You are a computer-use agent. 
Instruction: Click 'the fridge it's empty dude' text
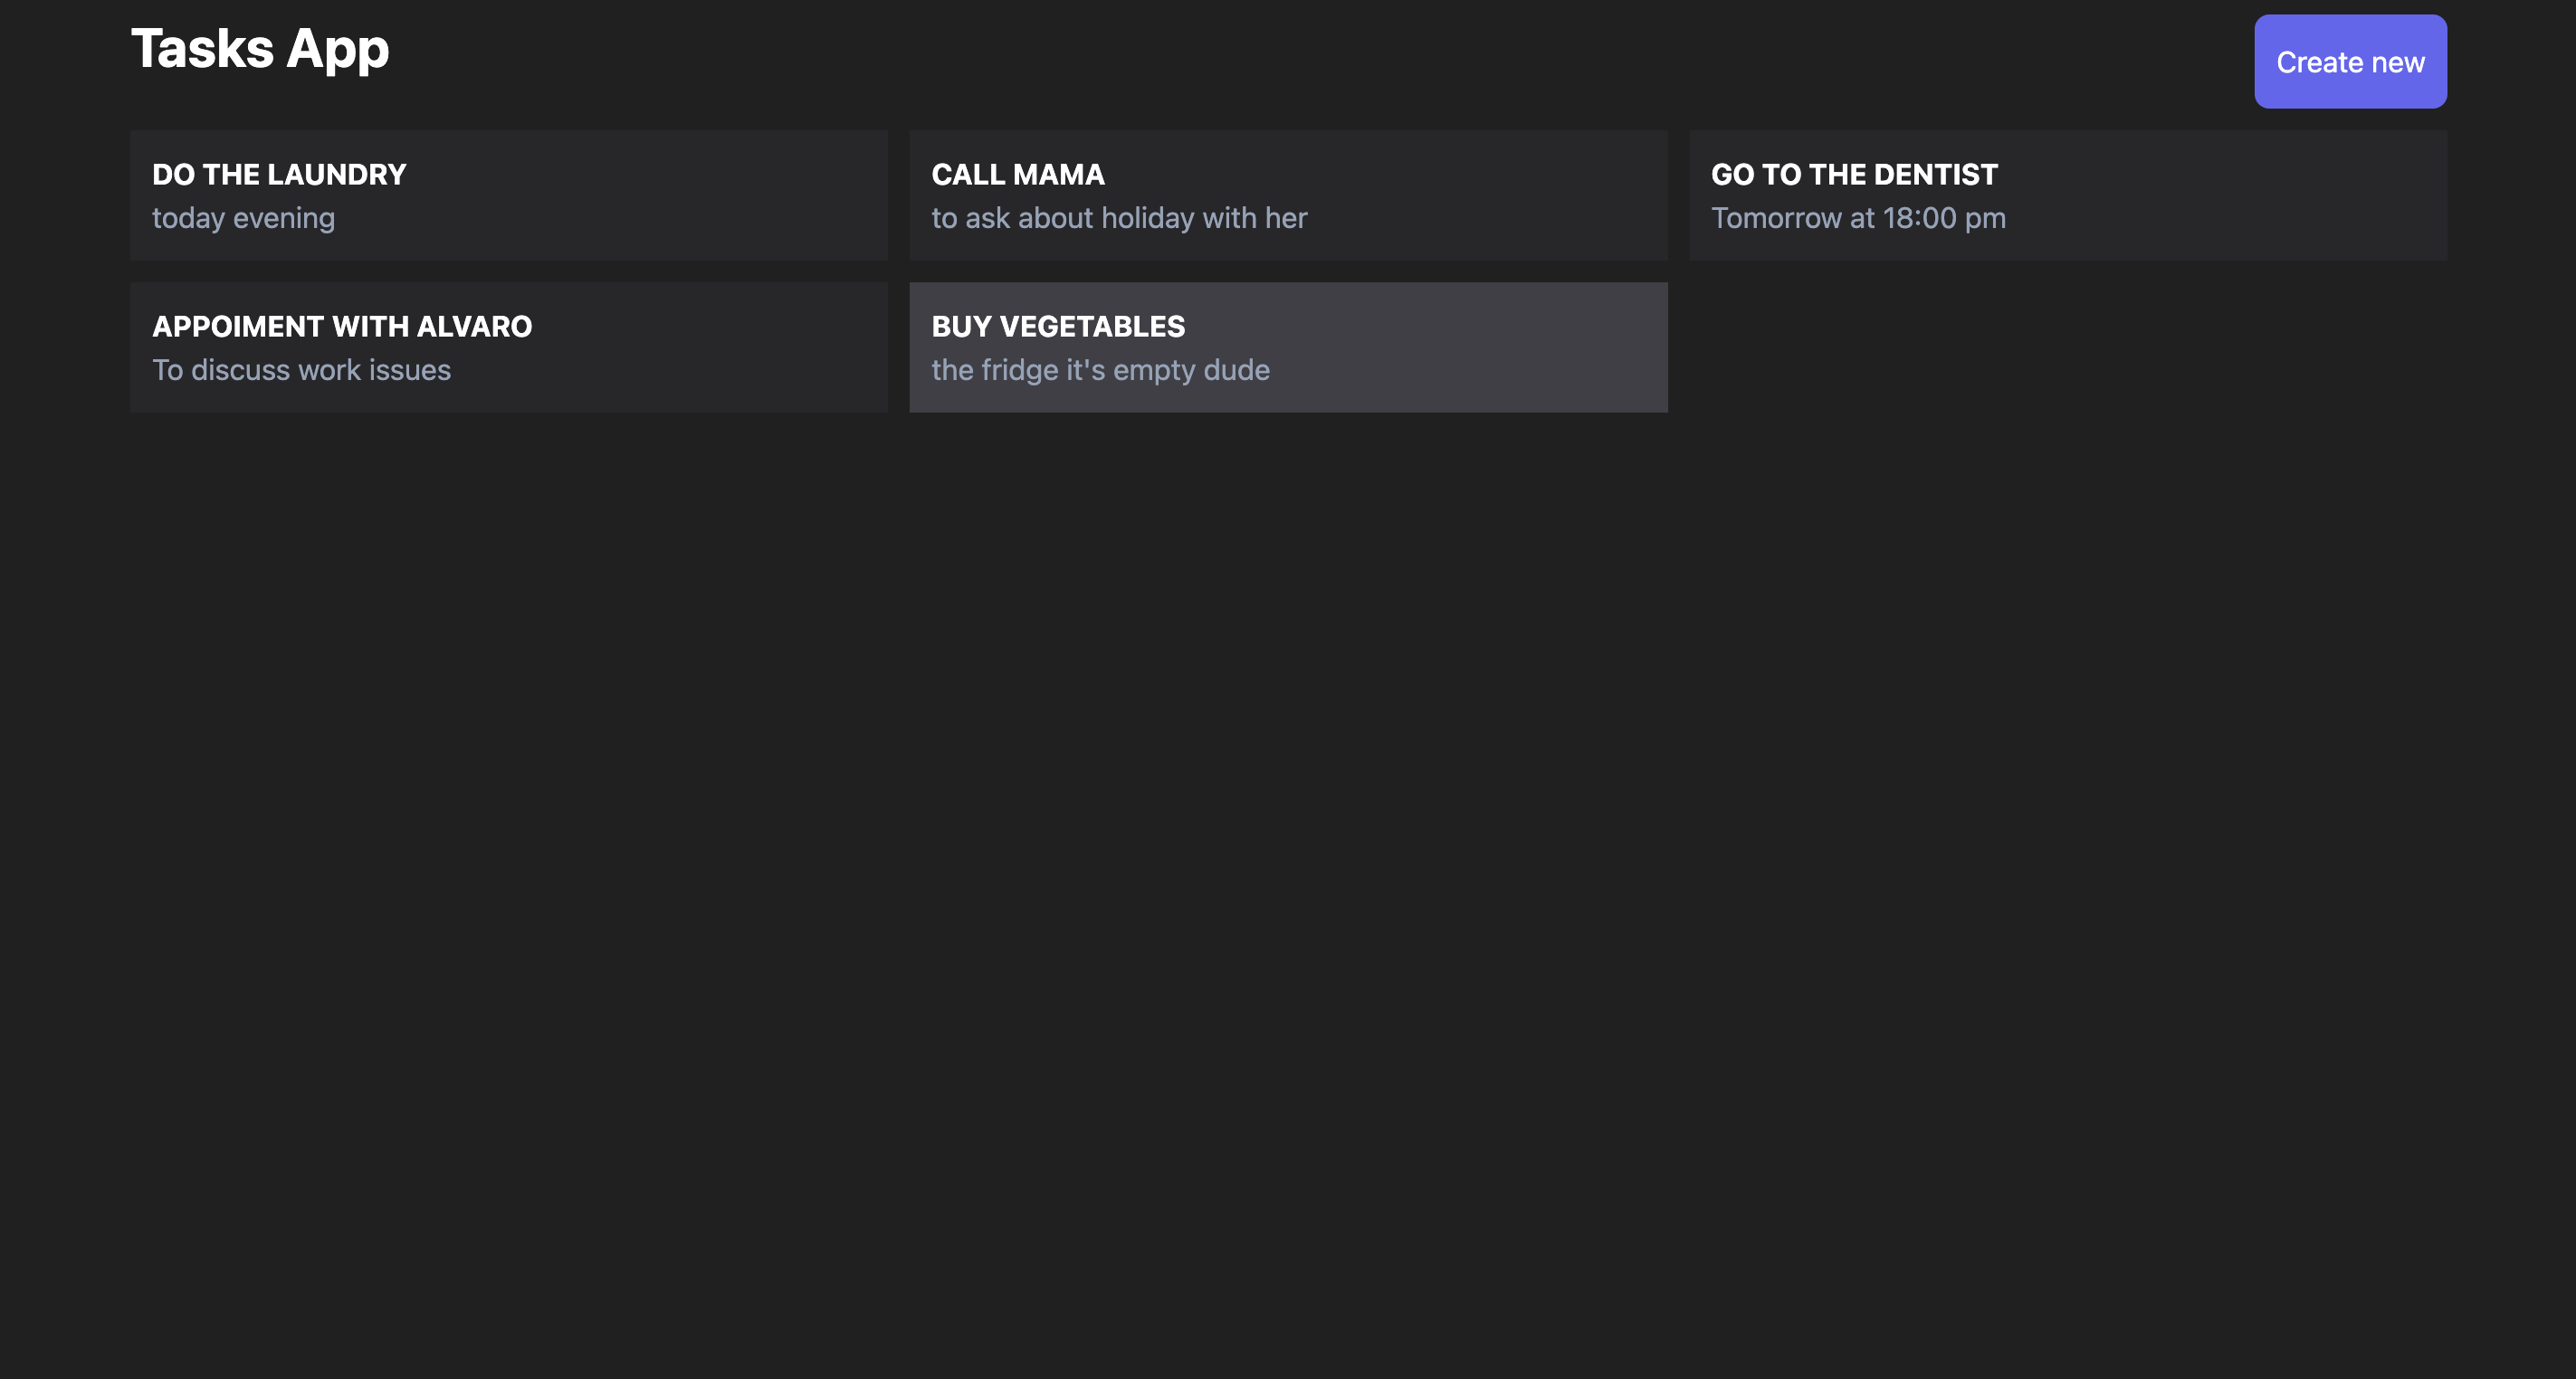1100,370
